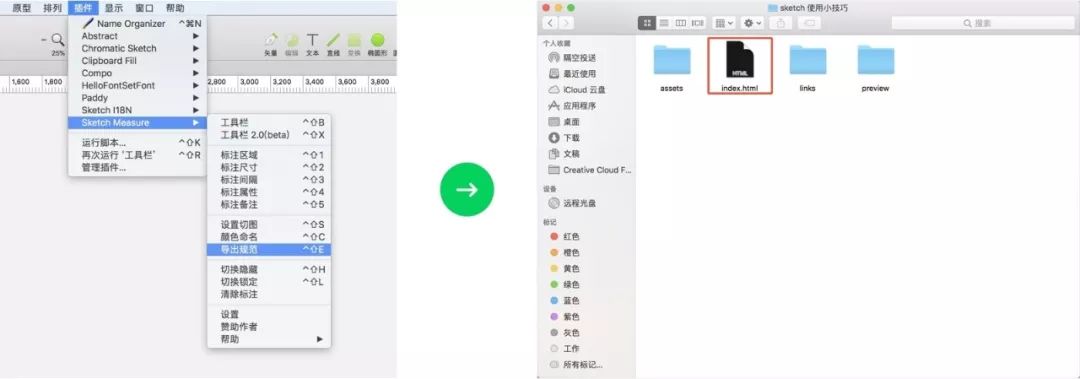This screenshot has width=1080, height=379.
Task: Choose 切换隐藏 menu entry
Action: [269, 269]
